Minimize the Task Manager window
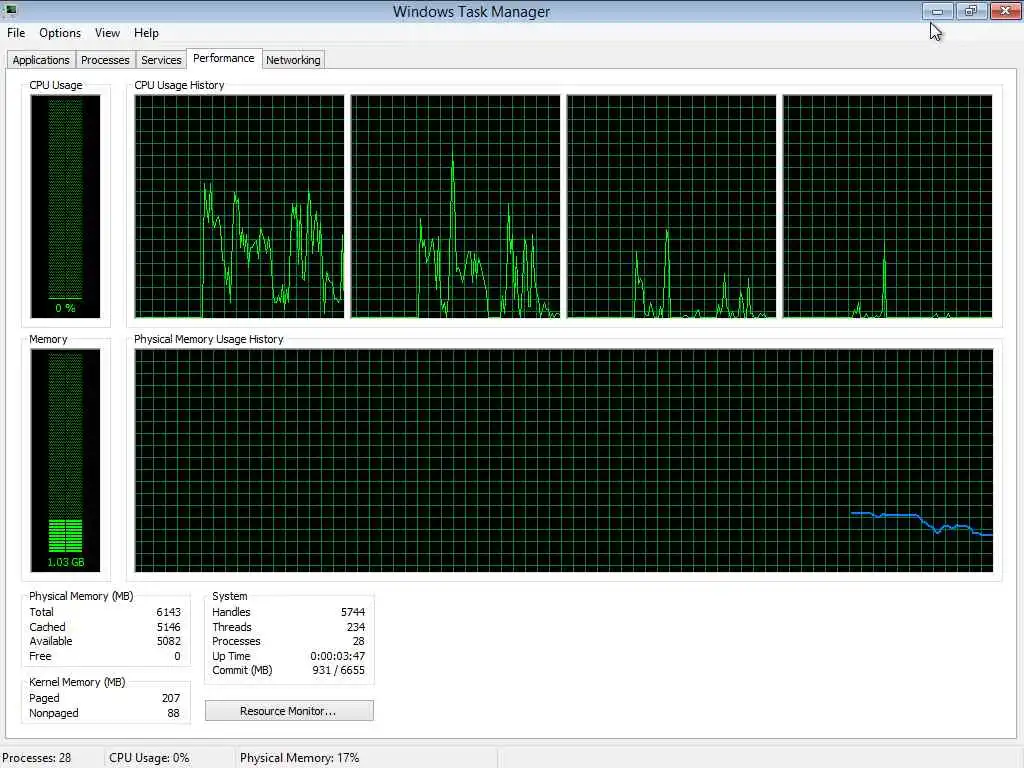 click(x=938, y=11)
